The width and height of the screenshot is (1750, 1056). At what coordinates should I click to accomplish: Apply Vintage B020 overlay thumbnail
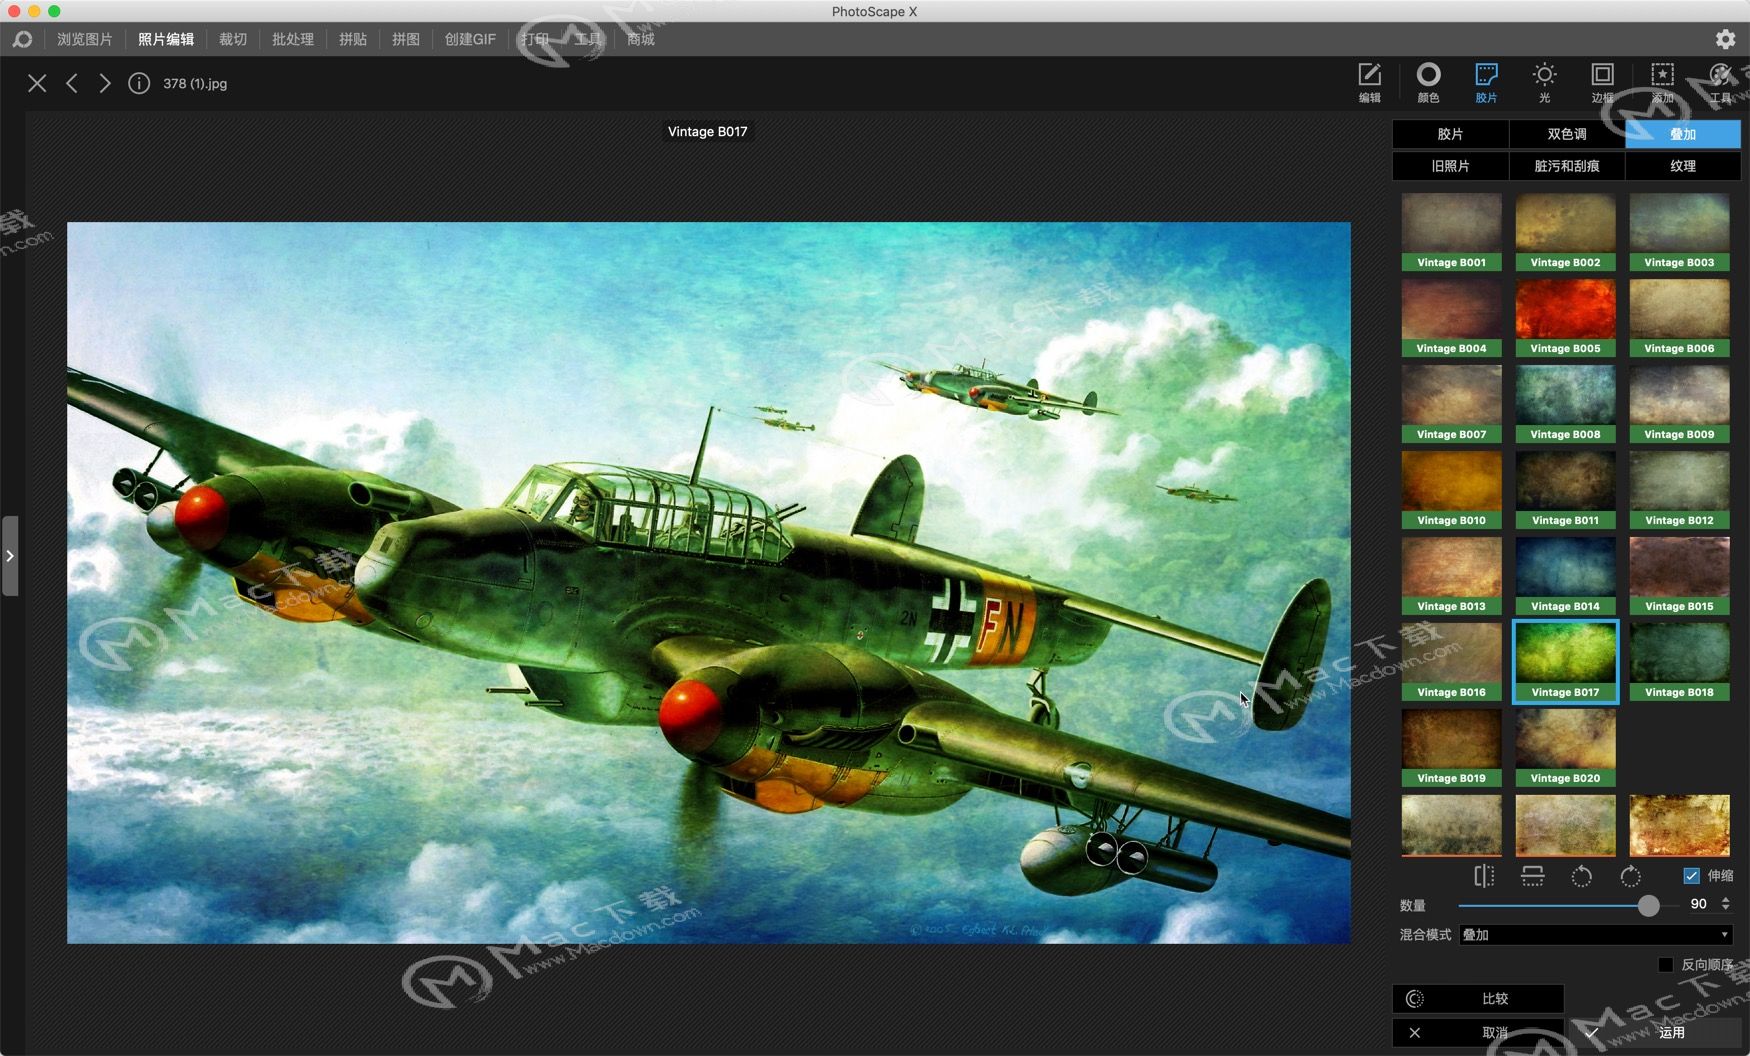[x=1565, y=748]
